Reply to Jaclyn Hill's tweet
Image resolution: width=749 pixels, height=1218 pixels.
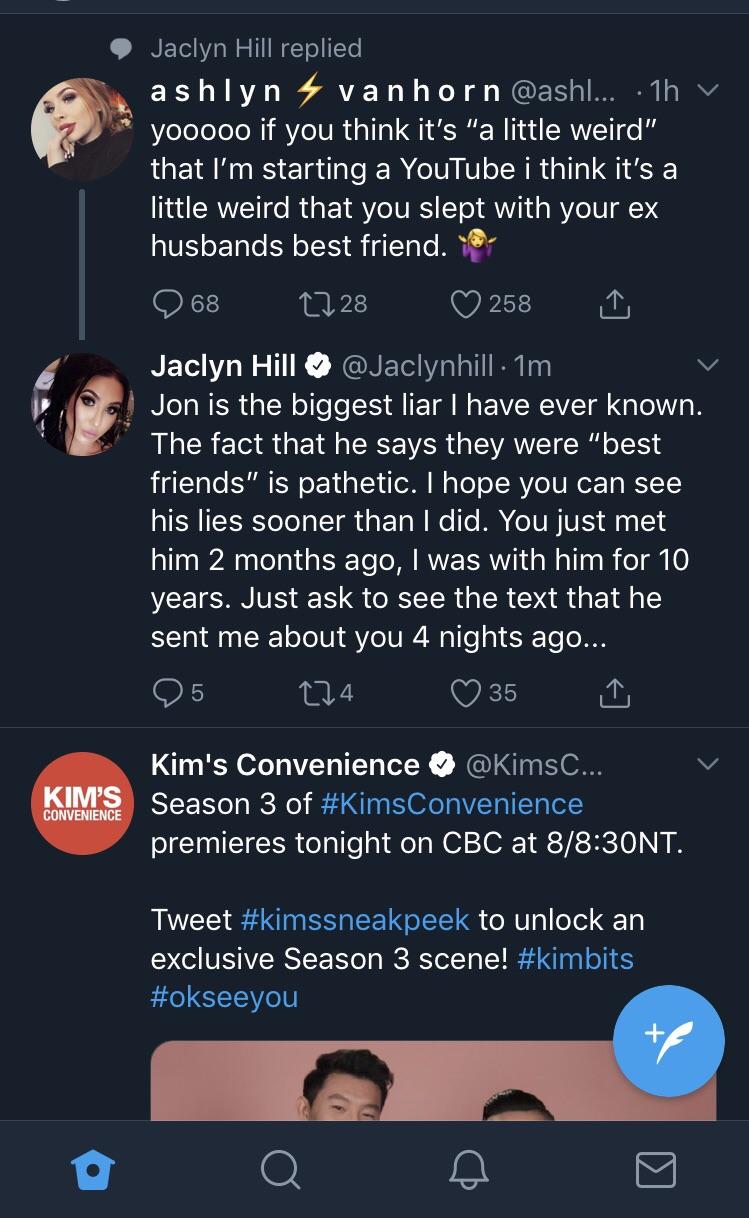pos(167,692)
